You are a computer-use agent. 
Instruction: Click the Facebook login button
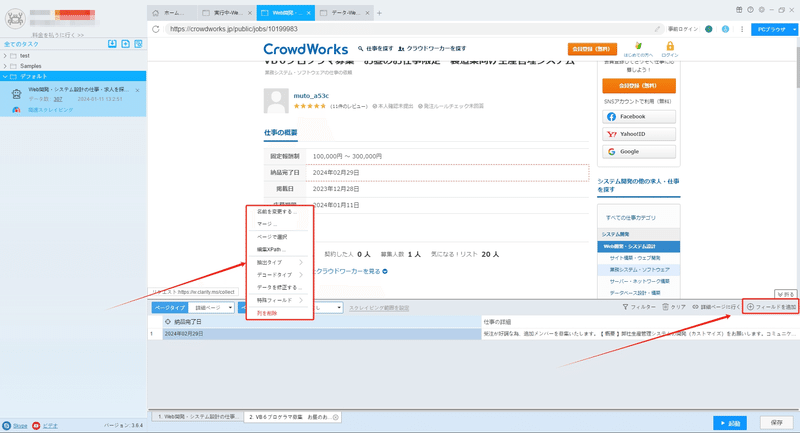pos(639,116)
